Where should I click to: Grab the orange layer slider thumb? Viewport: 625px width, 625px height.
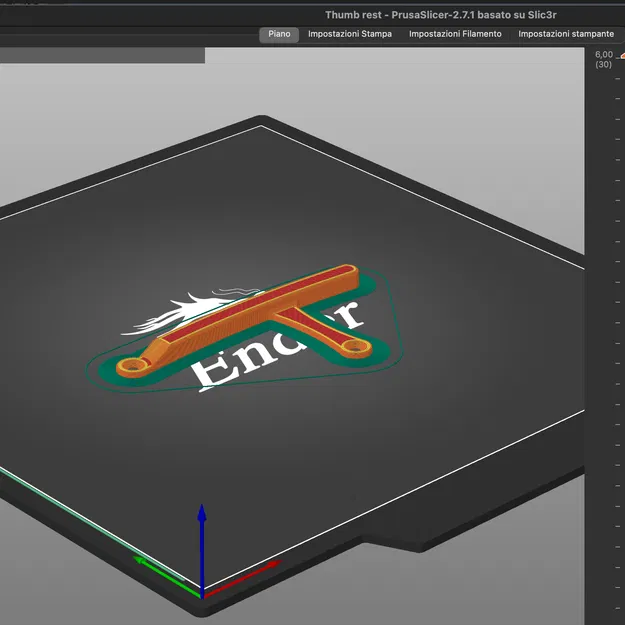[x=622, y=56]
